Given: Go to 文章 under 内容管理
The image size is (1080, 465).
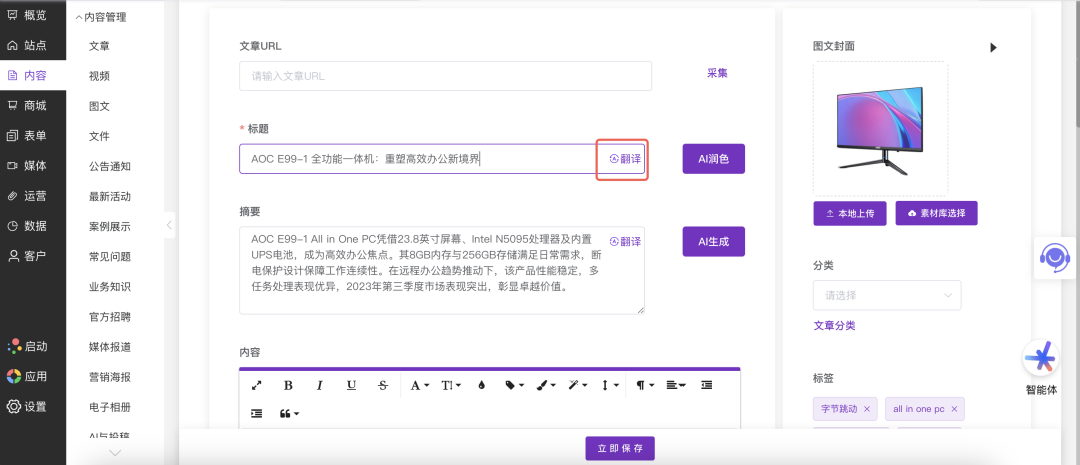Looking at the screenshot, I should (x=99, y=46).
